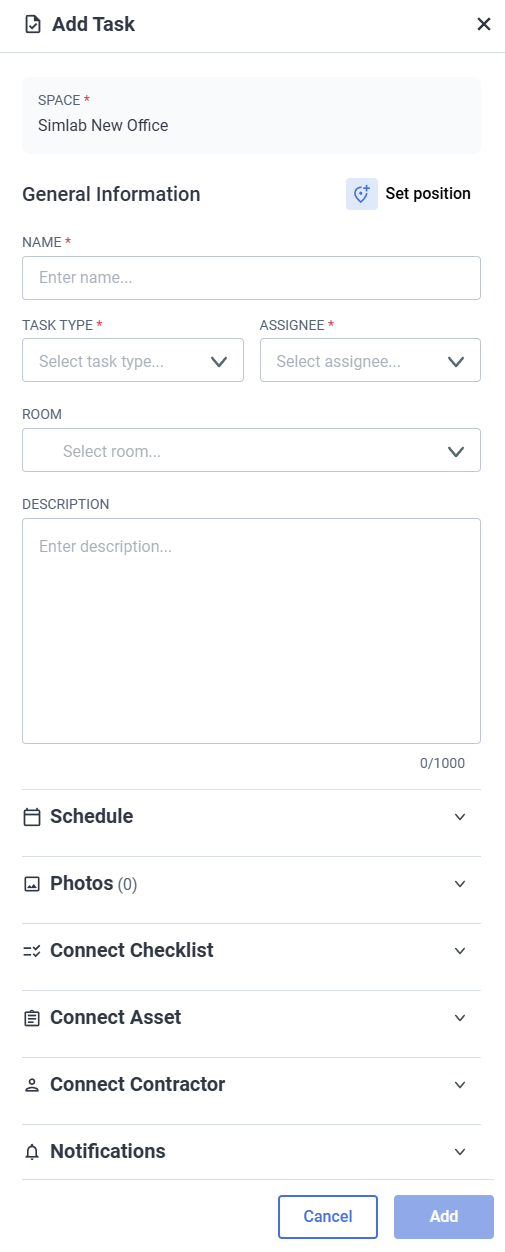Screen dimensions: 505x1252
Task: Open the Task Type dropdown
Action: 133,360
